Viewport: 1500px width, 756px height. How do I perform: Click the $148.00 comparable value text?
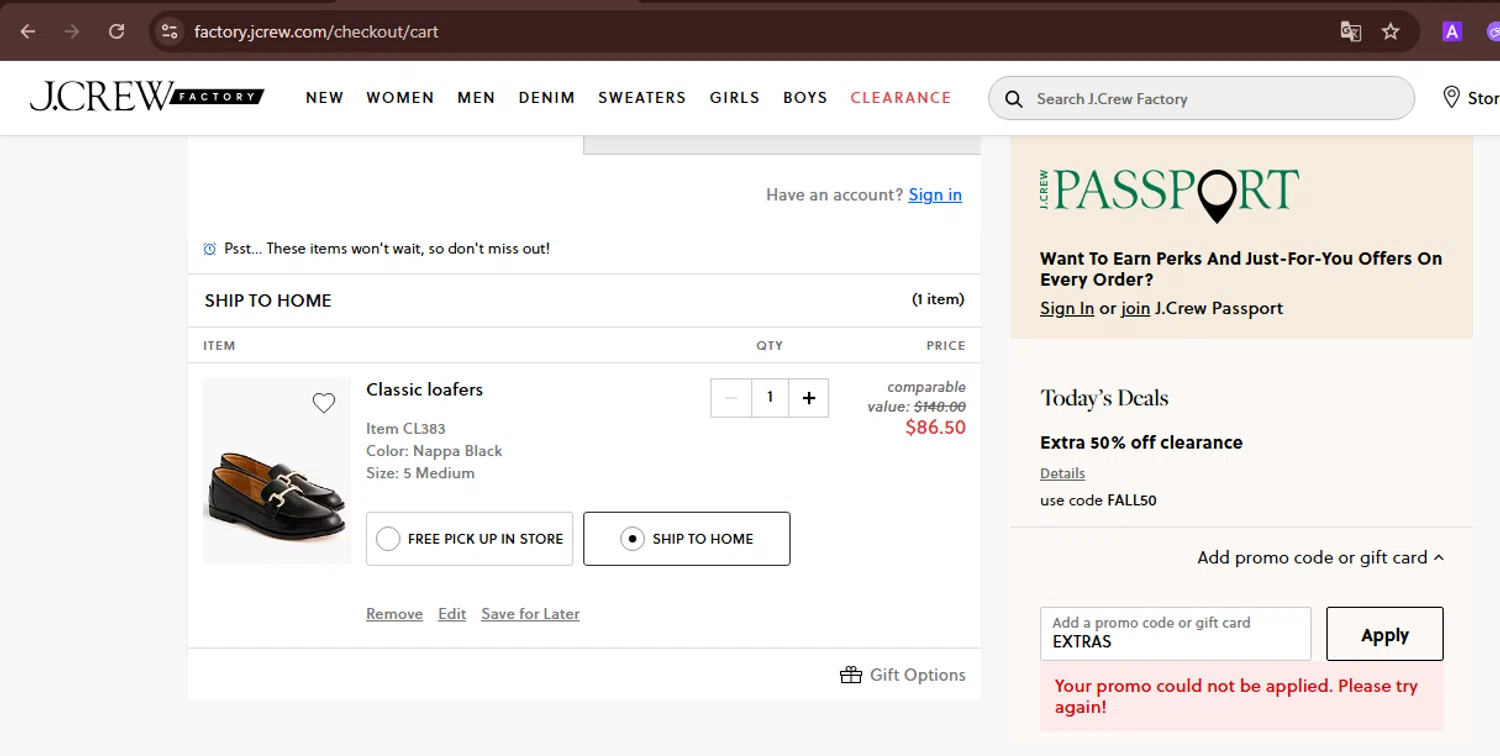939,407
